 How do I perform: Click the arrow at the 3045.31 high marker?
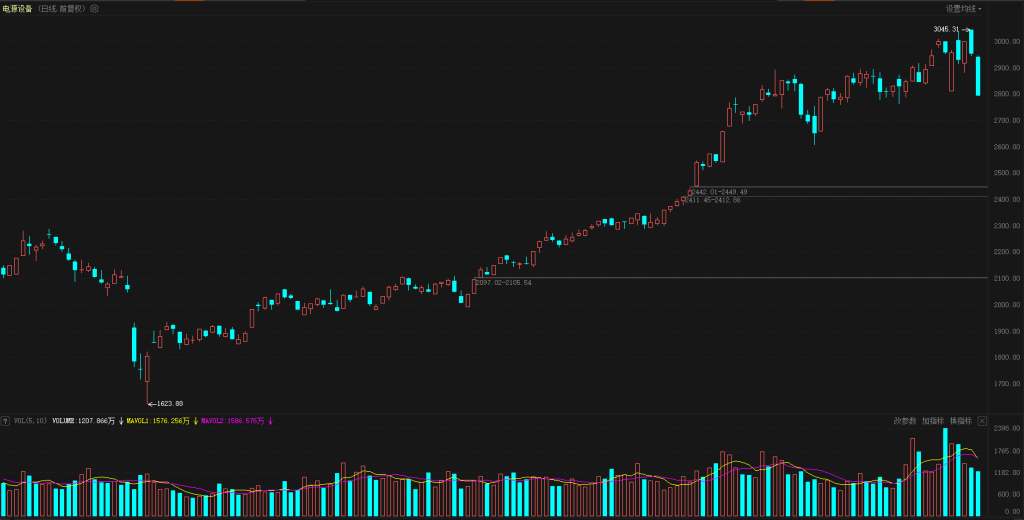point(966,30)
